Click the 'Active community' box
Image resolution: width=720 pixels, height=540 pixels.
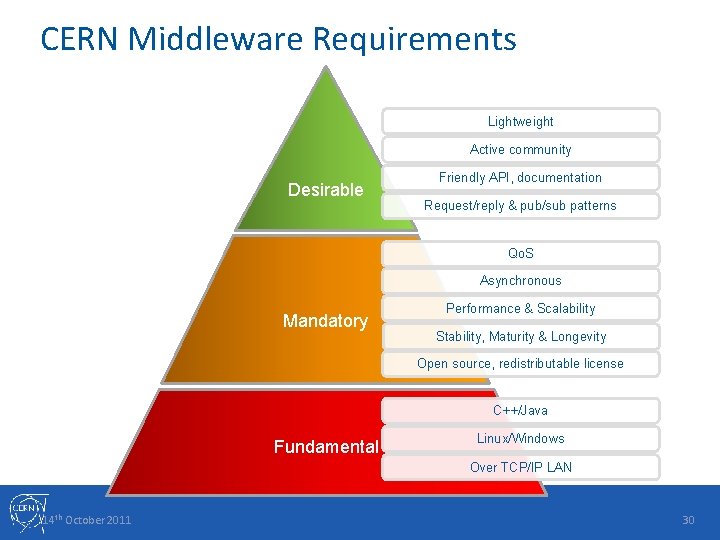pos(520,149)
